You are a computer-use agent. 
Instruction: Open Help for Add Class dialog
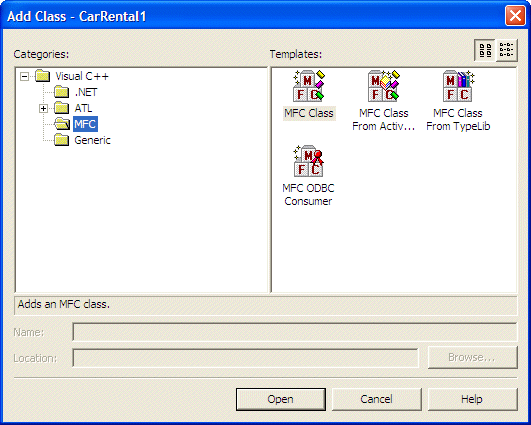pyautogui.click(x=472, y=399)
